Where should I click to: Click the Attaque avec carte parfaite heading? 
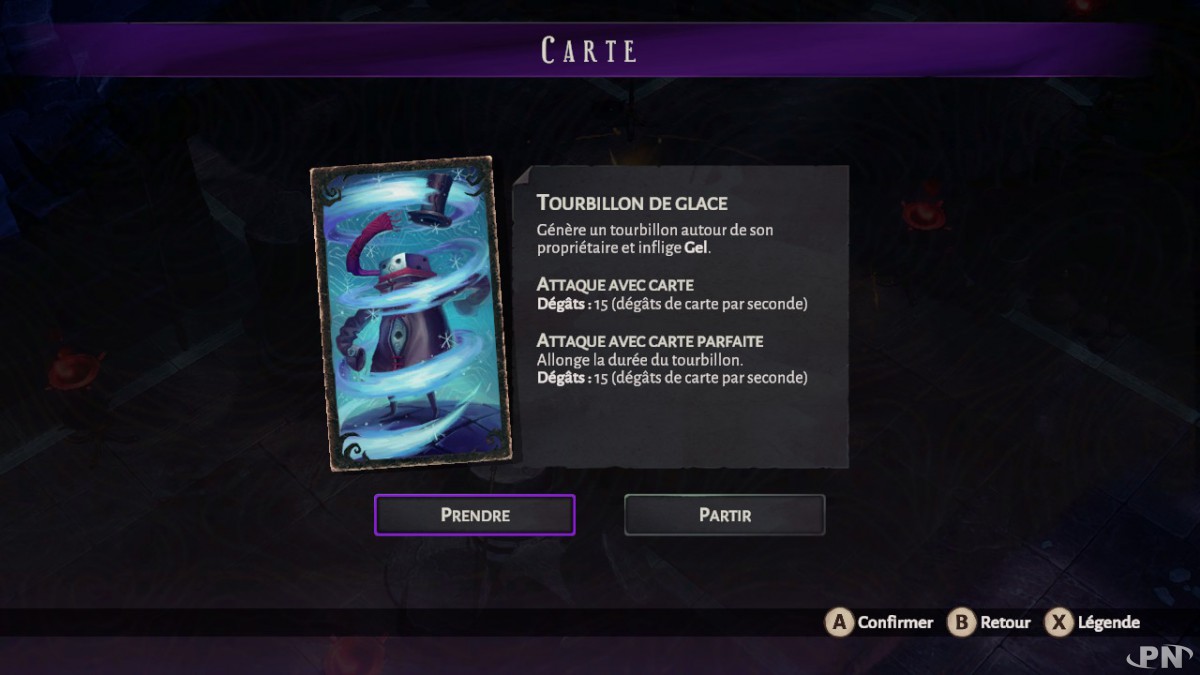point(650,341)
